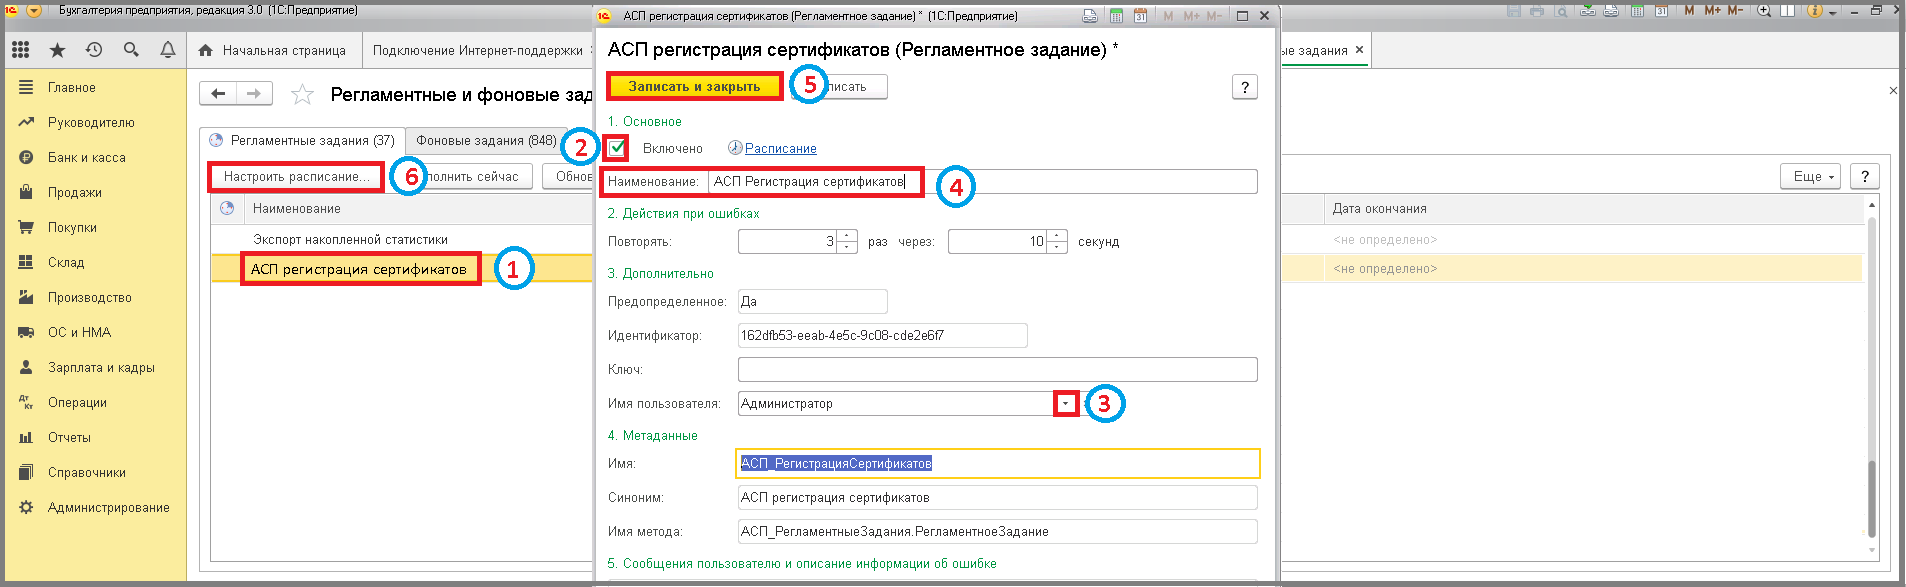Toggle the Включено checkbox
The height and width of the screenshot is (587, 1906).
(x=617, y=148)
